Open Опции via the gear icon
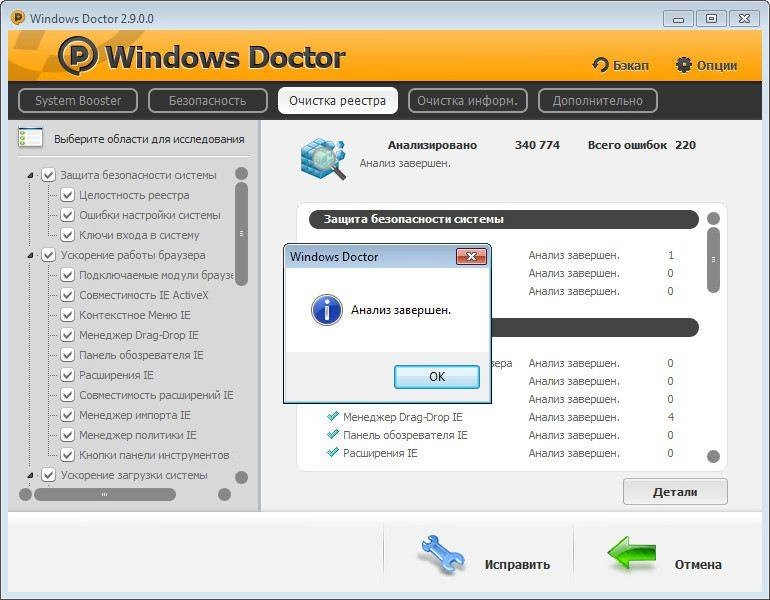770x600 pixels. 683,65
